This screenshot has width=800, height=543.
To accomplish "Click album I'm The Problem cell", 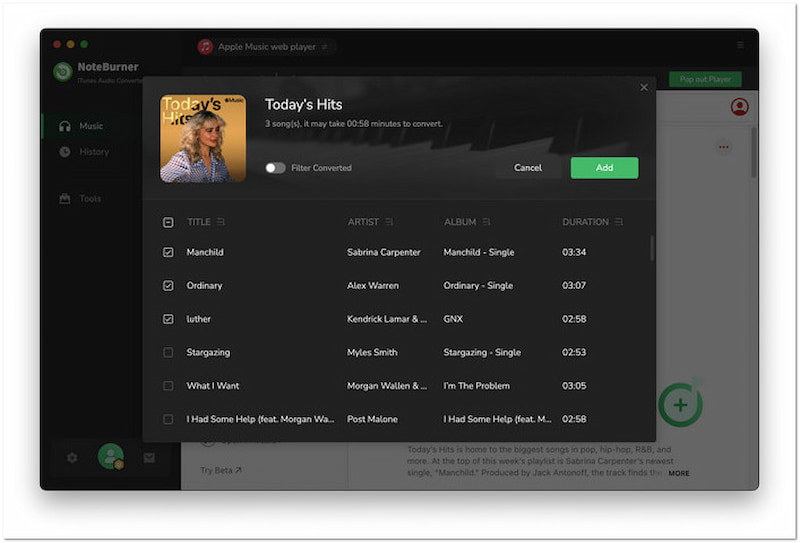I will pyautogui.click(x=477, y=386).
